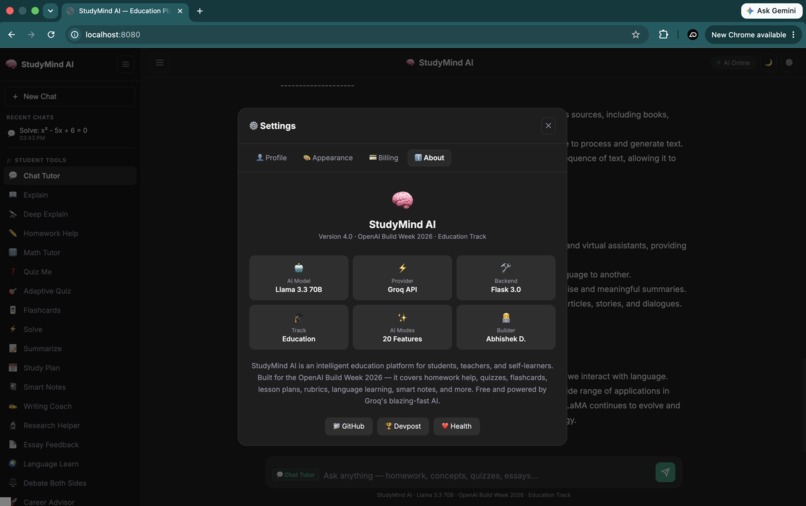Expand the tab search dropdown arrow
806x506 pixels.
50,10
